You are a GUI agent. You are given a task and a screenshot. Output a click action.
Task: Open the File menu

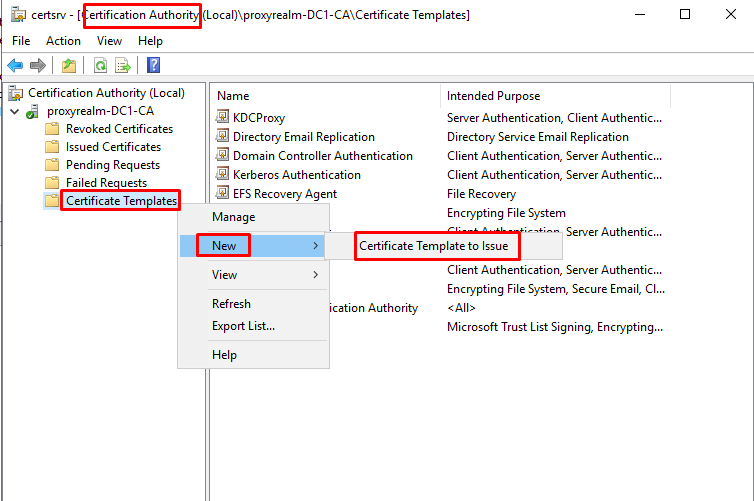[x=21, y=41]
